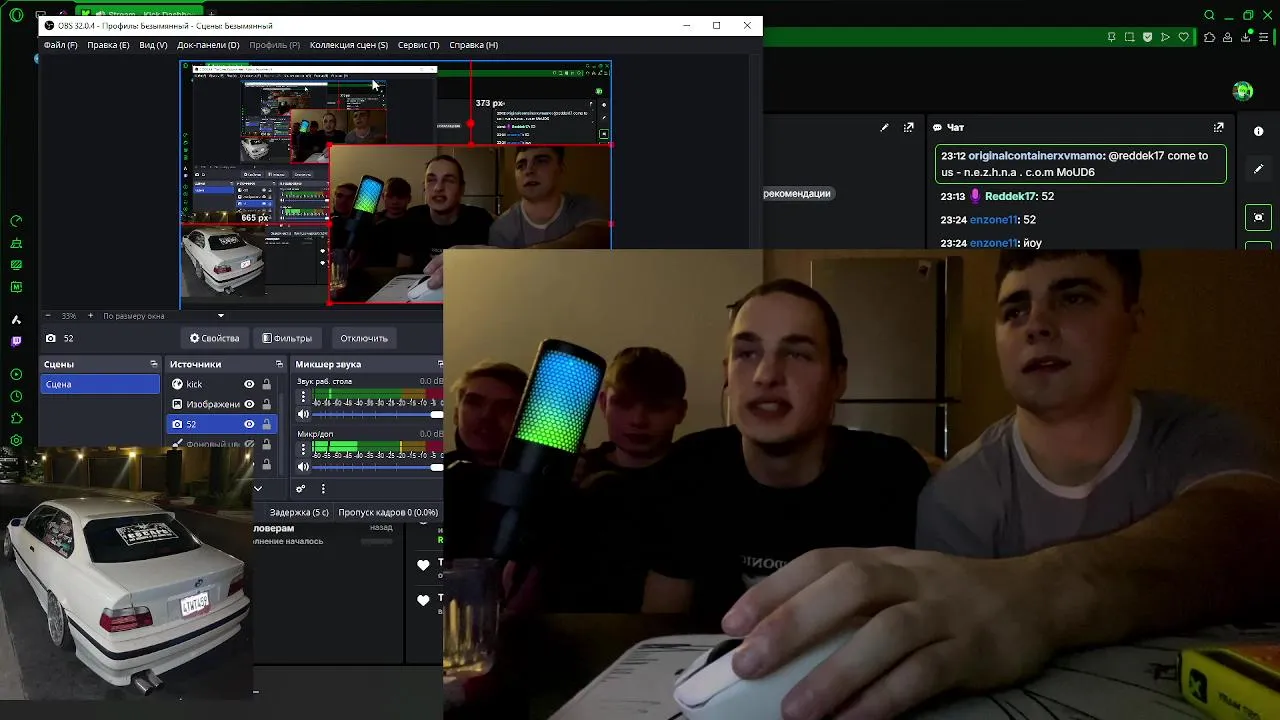Pop out the Чат panel

coord(1218,127)
